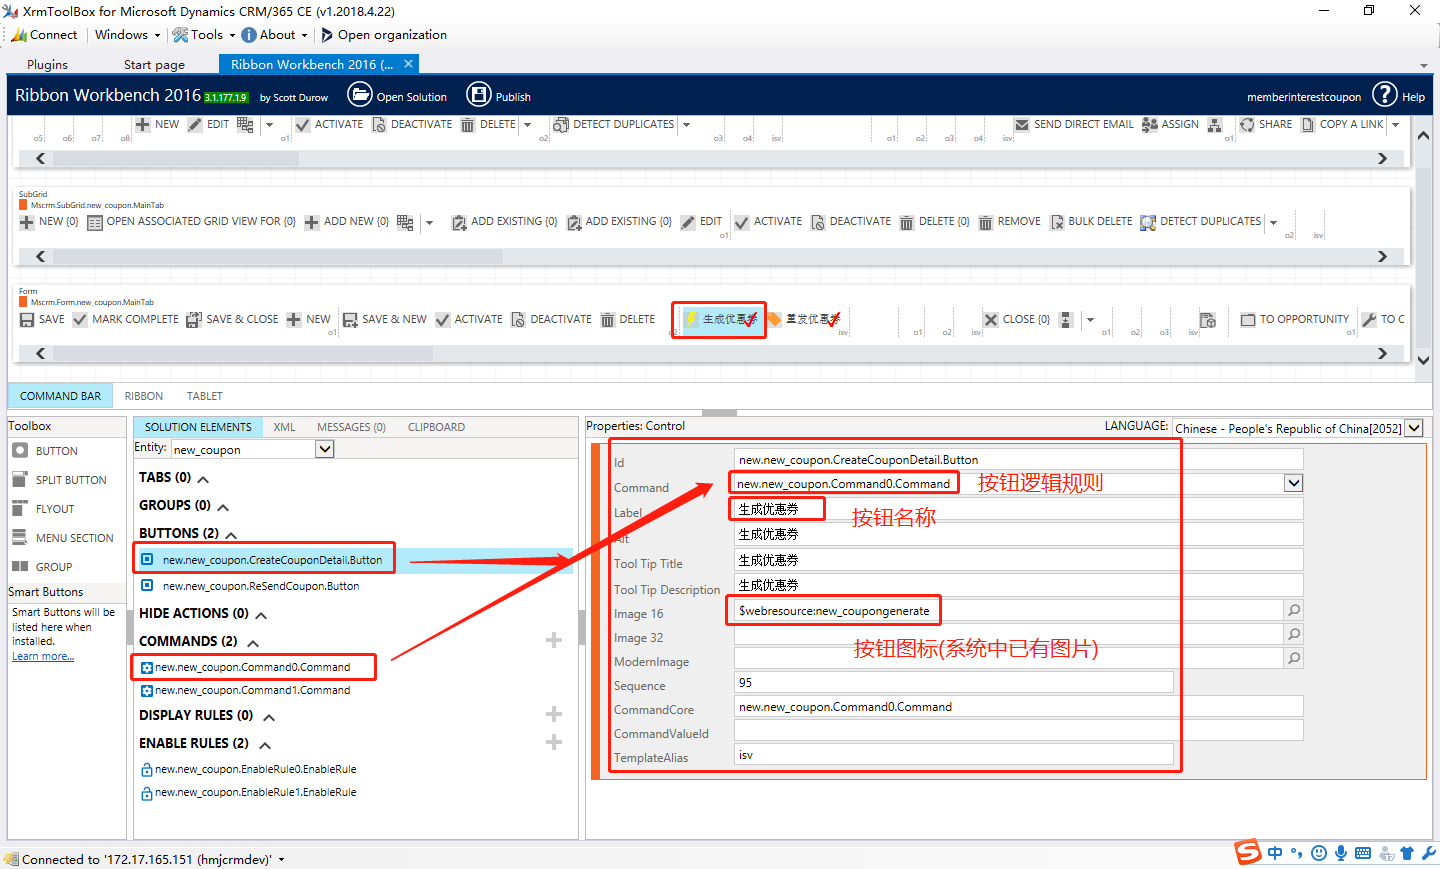Click the Publish icon
Viewport: 1440px width, 869px height.
pos(479,94)
